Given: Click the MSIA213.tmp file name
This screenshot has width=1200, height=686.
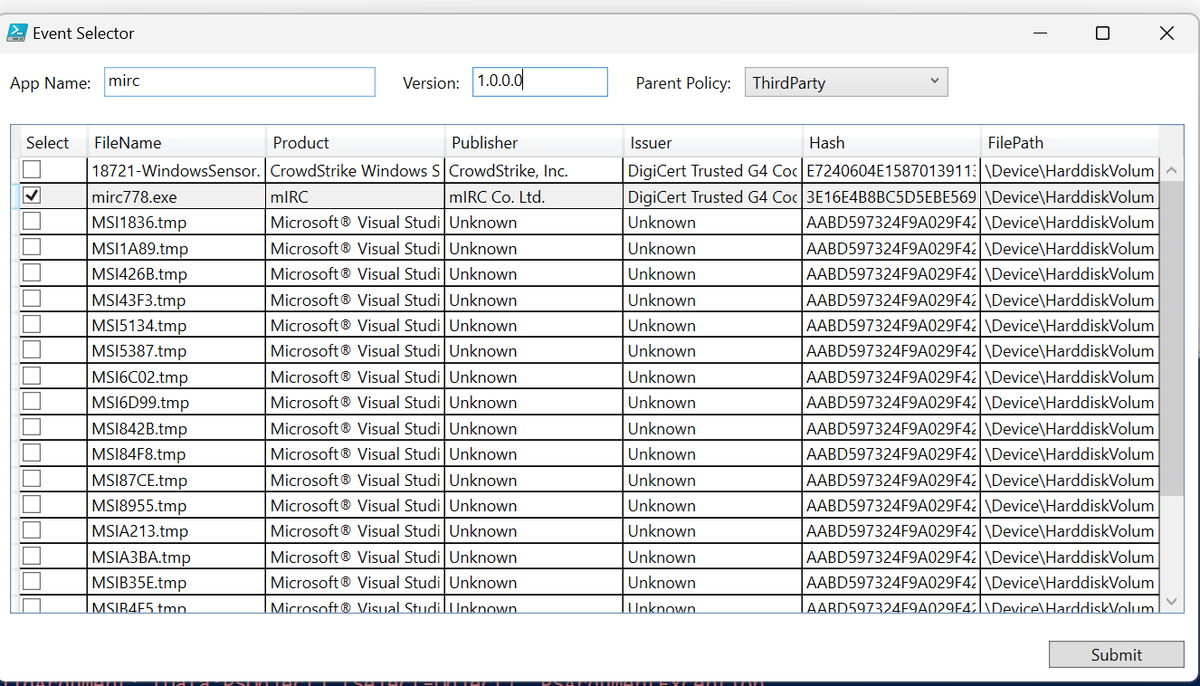Looking at the screenshot, I should coord(176,531).
